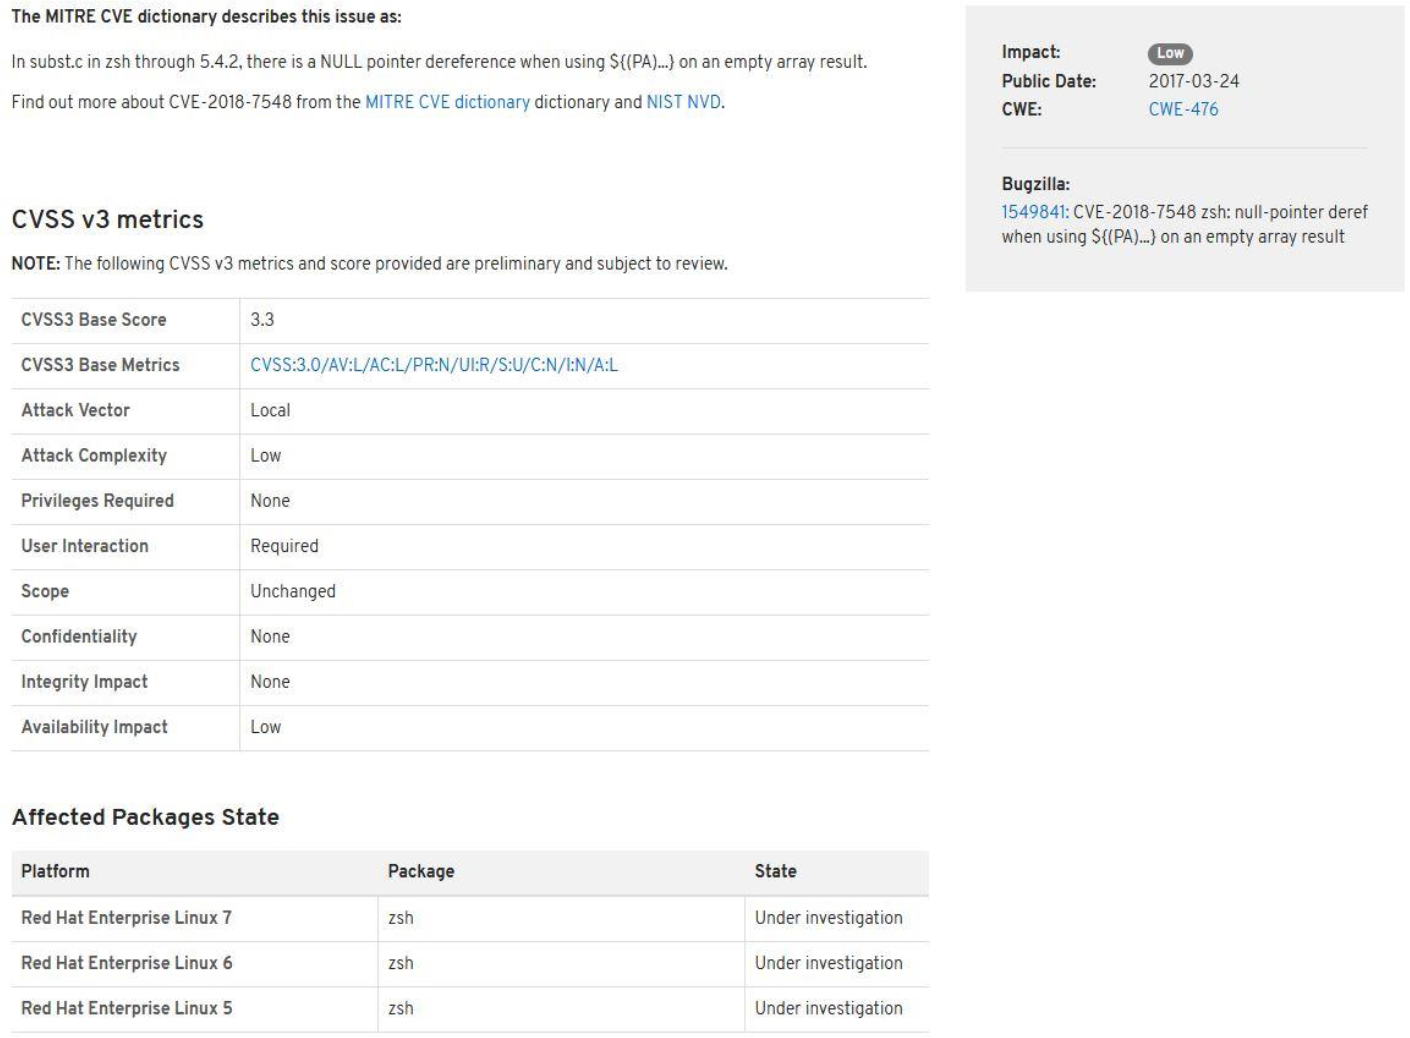
Task: Open the MITRE CVE dictionary link
Action: point(447,102)
